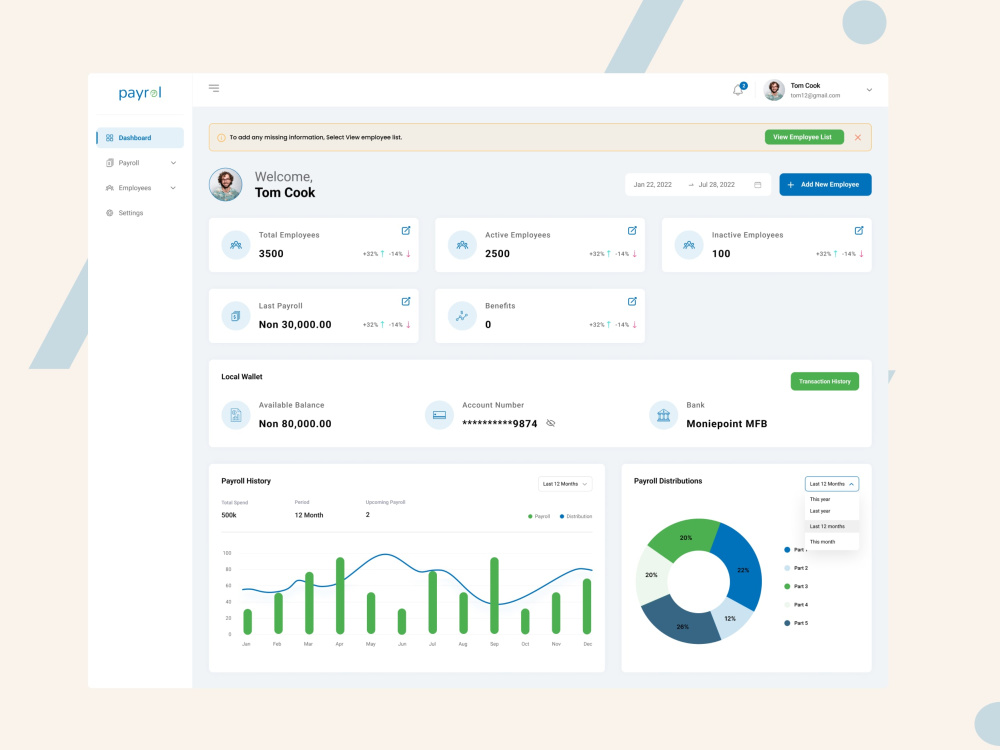
Task: Click View Employee List button
Action: 804,137
